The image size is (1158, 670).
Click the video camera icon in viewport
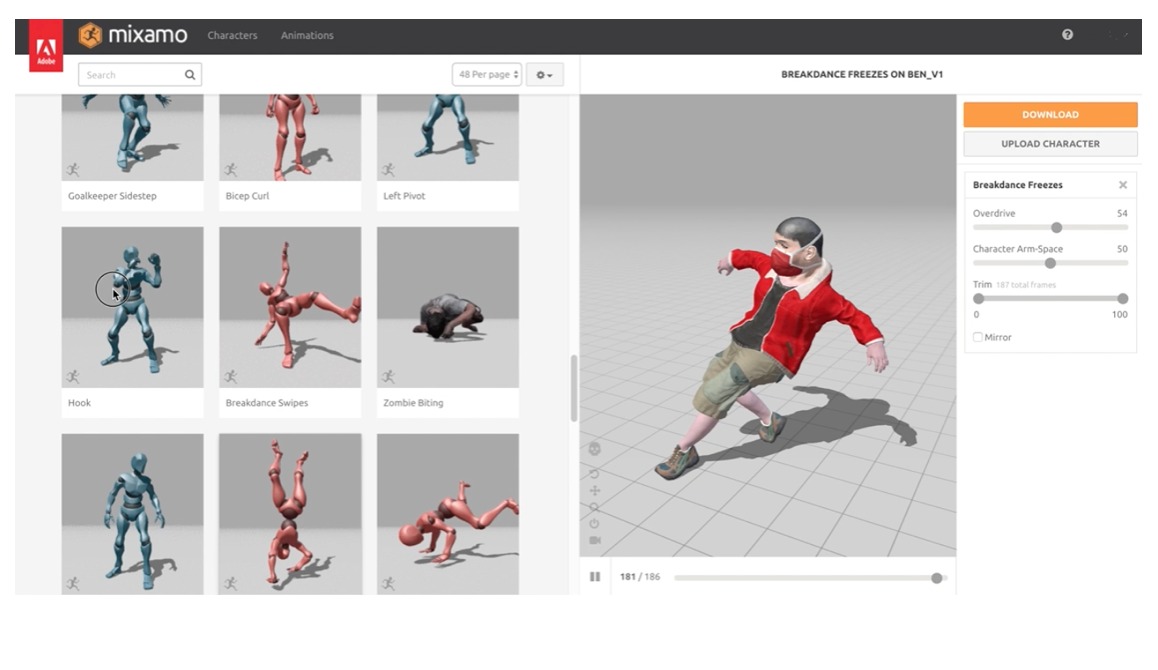pos(595,540)
